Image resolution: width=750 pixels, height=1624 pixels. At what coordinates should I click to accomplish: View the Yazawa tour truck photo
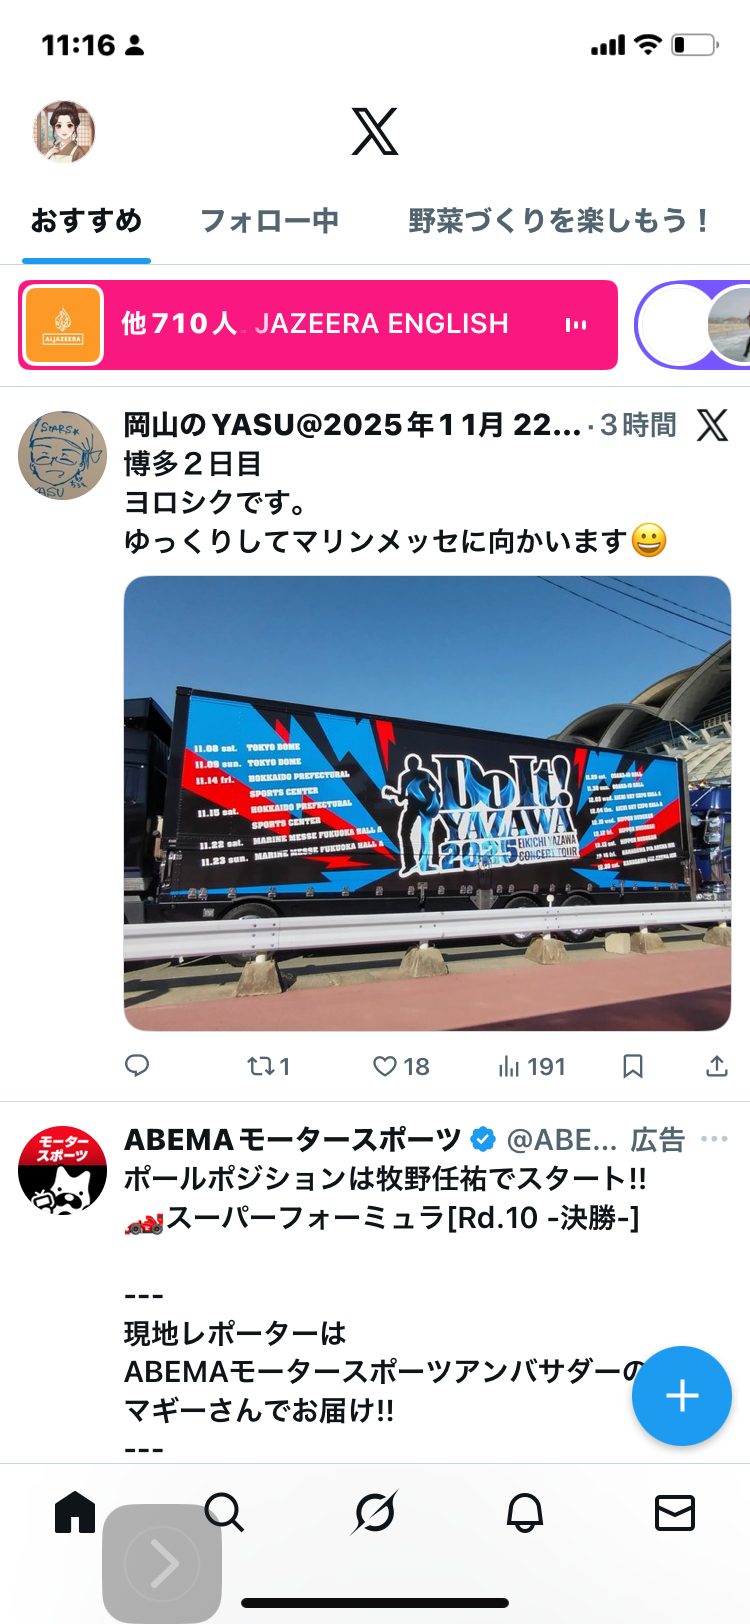tap(427, 803)
